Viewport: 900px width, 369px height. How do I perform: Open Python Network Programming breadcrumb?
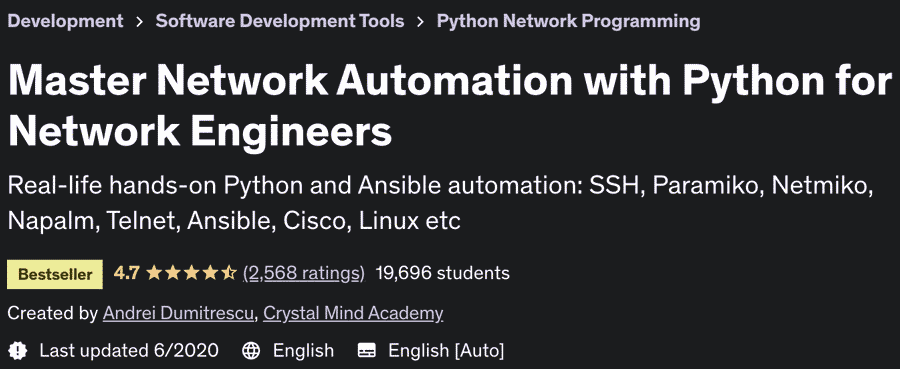(568, 21)
